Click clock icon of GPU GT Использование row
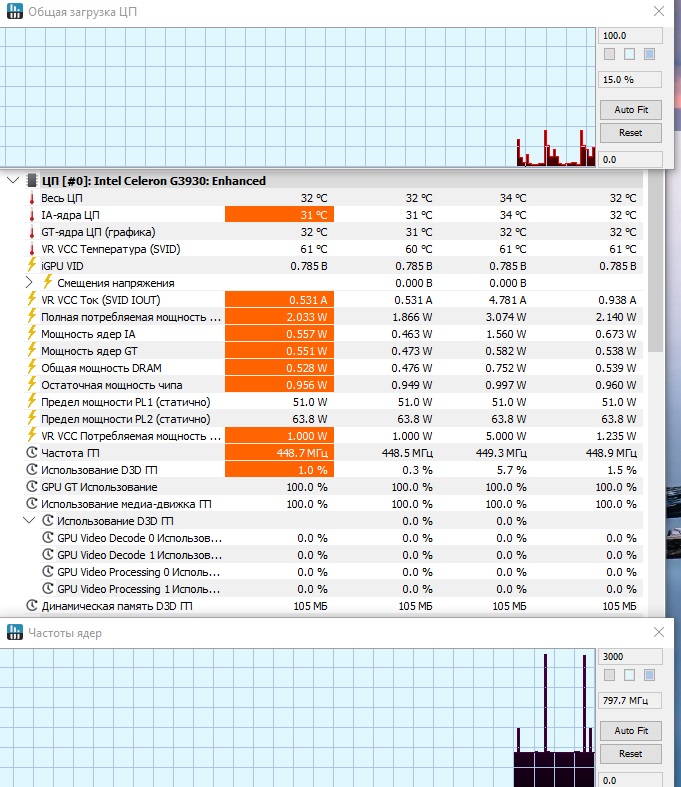The height and width of the screenshot is (787, 681). 32,486
